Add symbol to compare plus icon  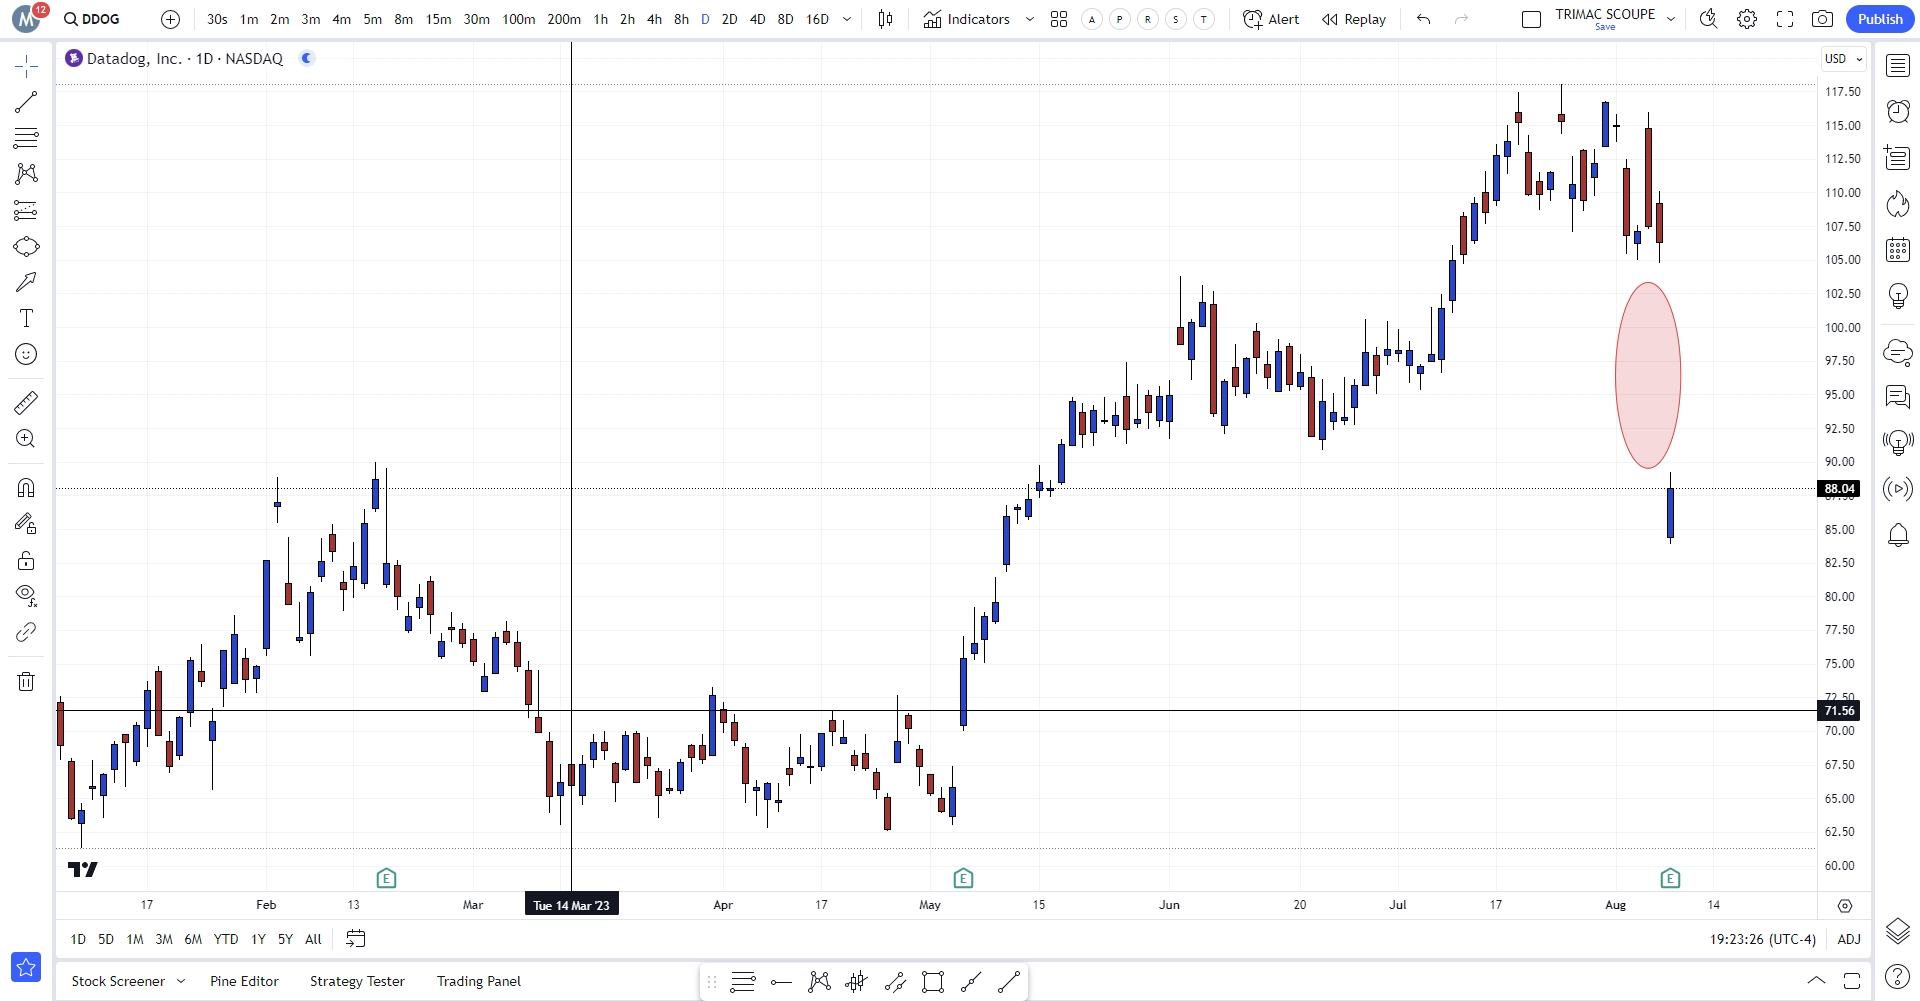[x=171, y=19]
